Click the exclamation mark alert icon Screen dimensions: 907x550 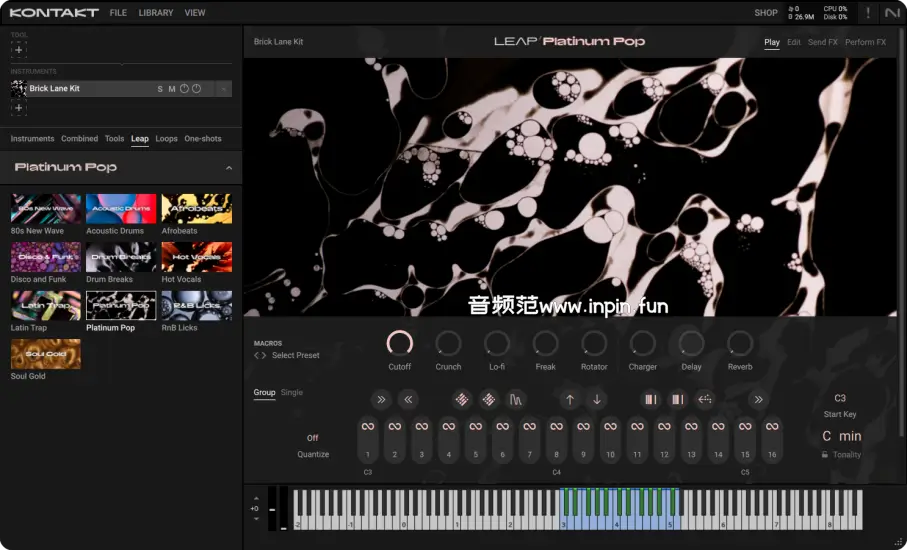click(867, 13)
